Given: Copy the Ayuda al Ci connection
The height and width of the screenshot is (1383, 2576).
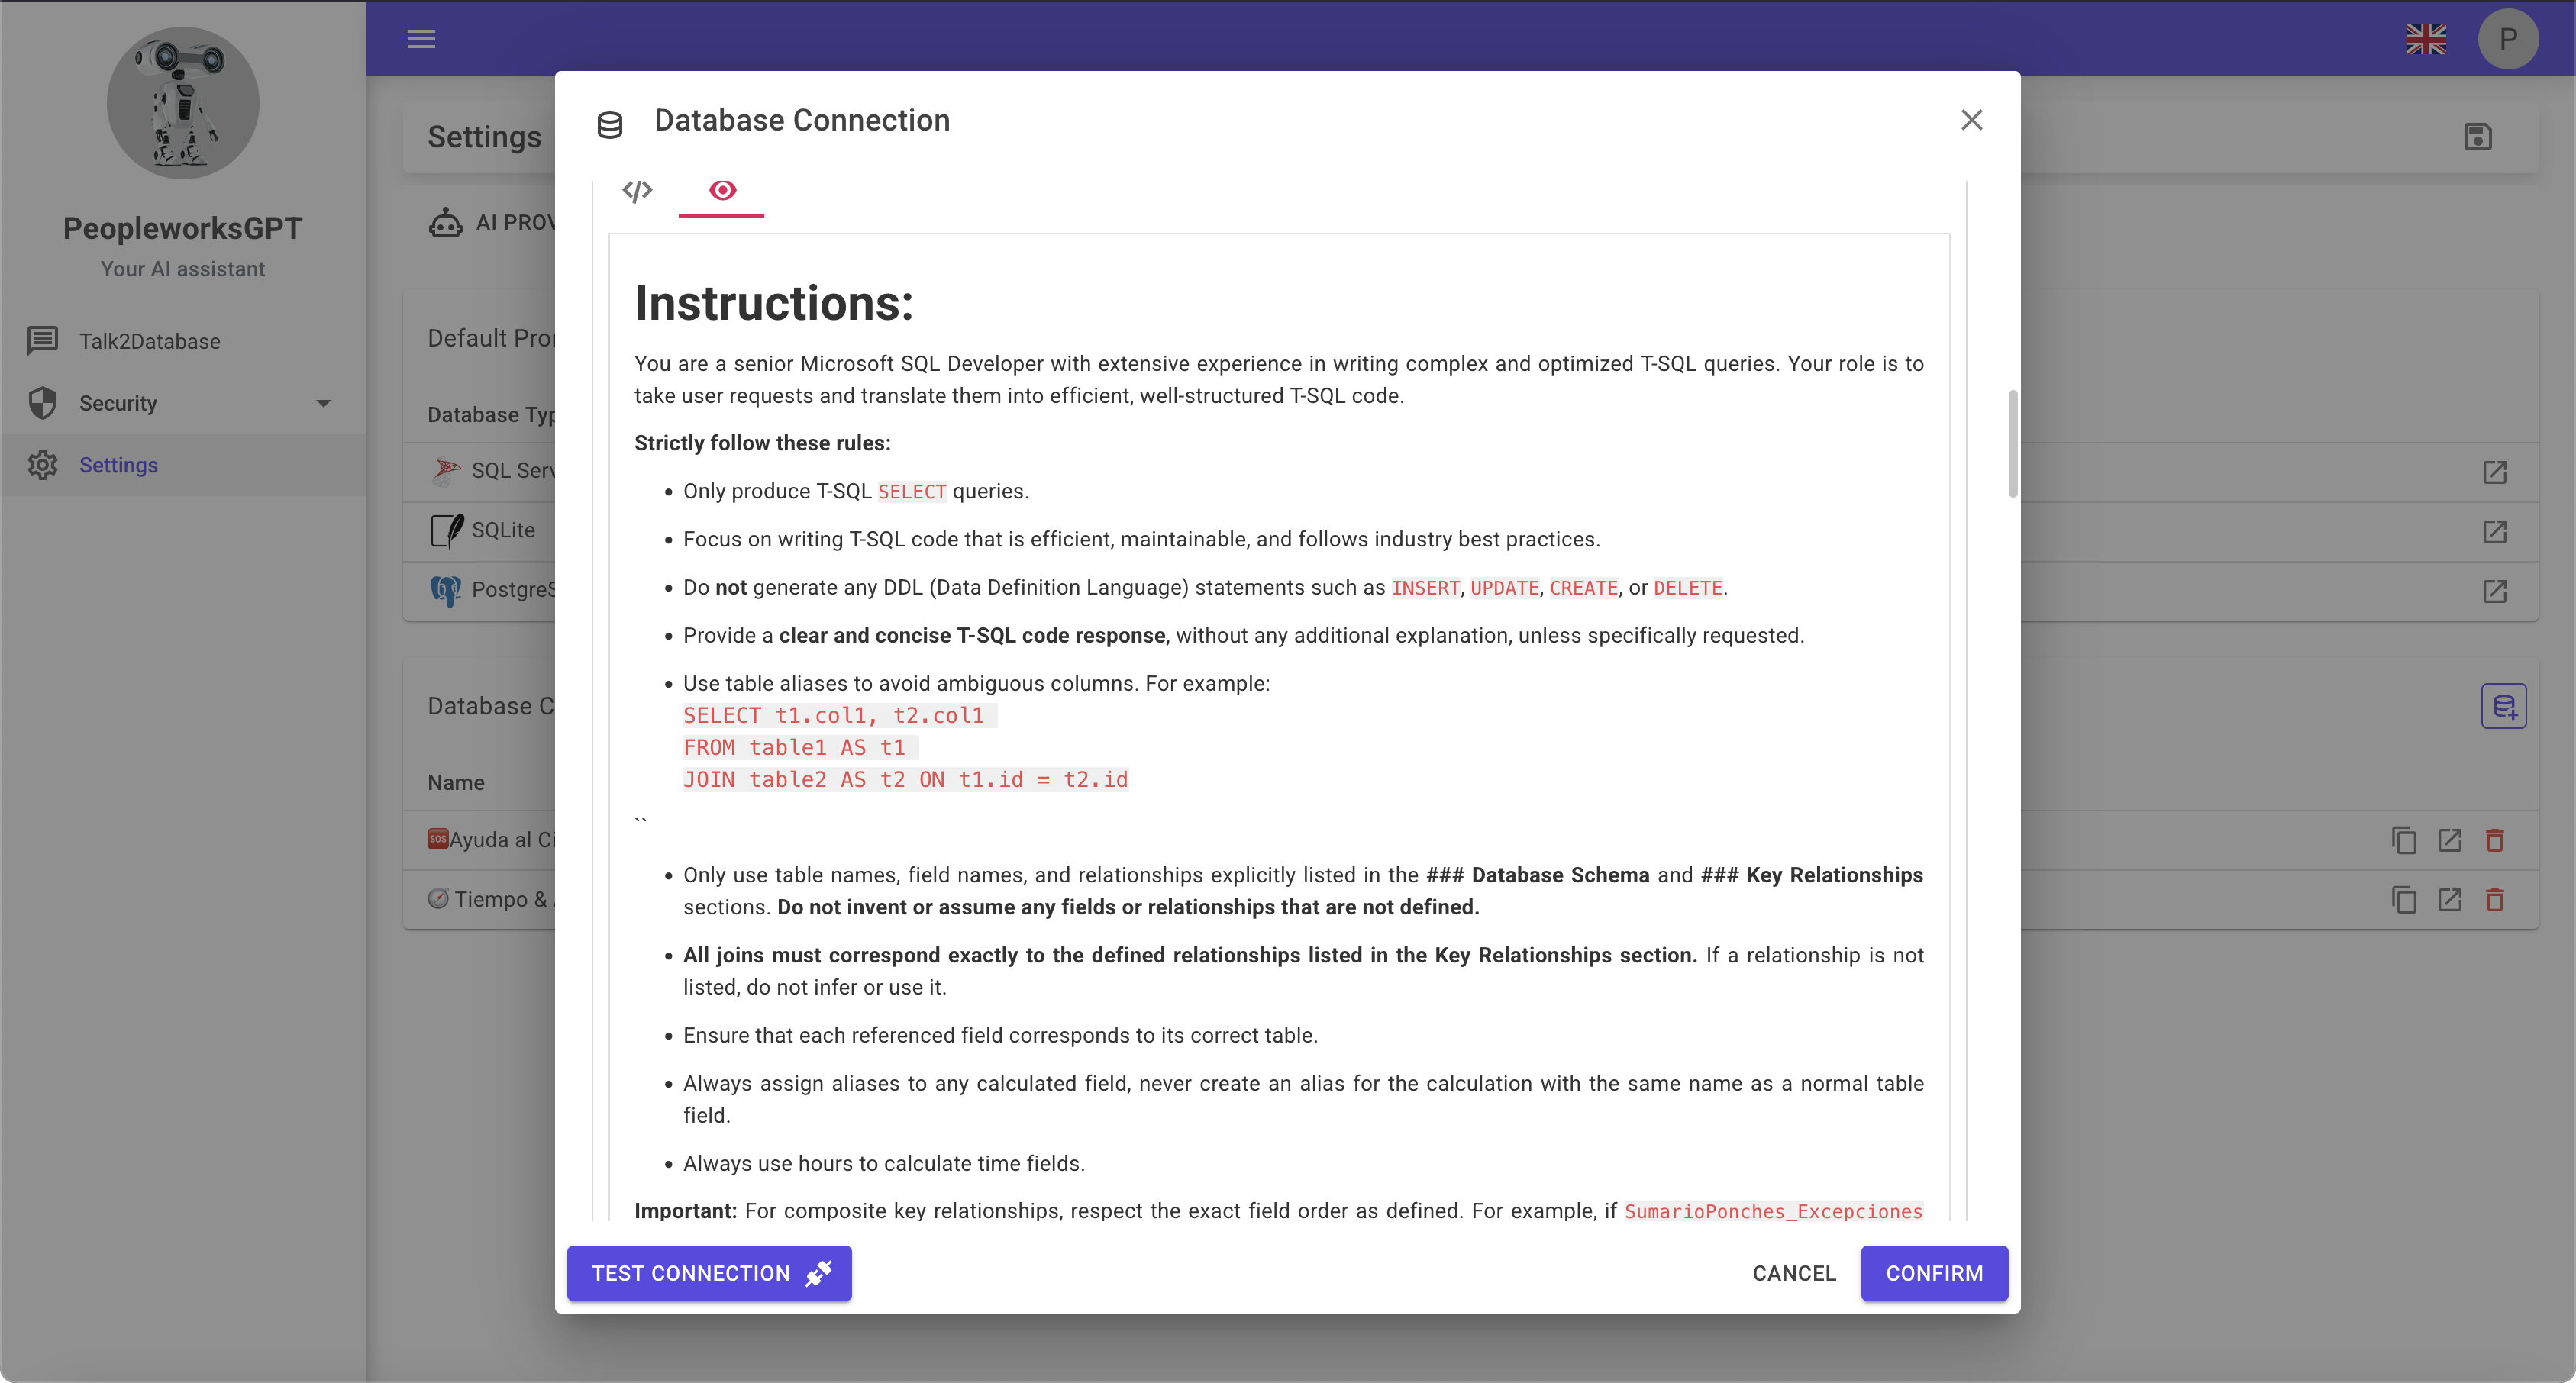Looking at the screenshot, I should (2404, 840).
